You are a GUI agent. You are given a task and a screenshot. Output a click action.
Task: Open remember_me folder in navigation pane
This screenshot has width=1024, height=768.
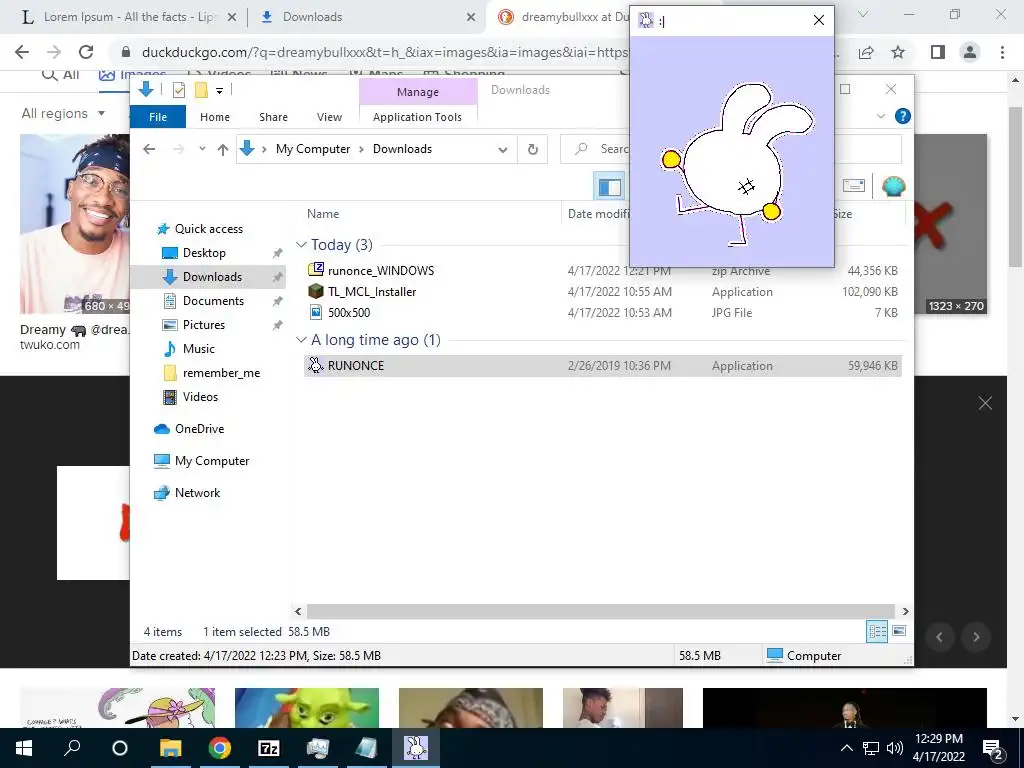point(221,373)
